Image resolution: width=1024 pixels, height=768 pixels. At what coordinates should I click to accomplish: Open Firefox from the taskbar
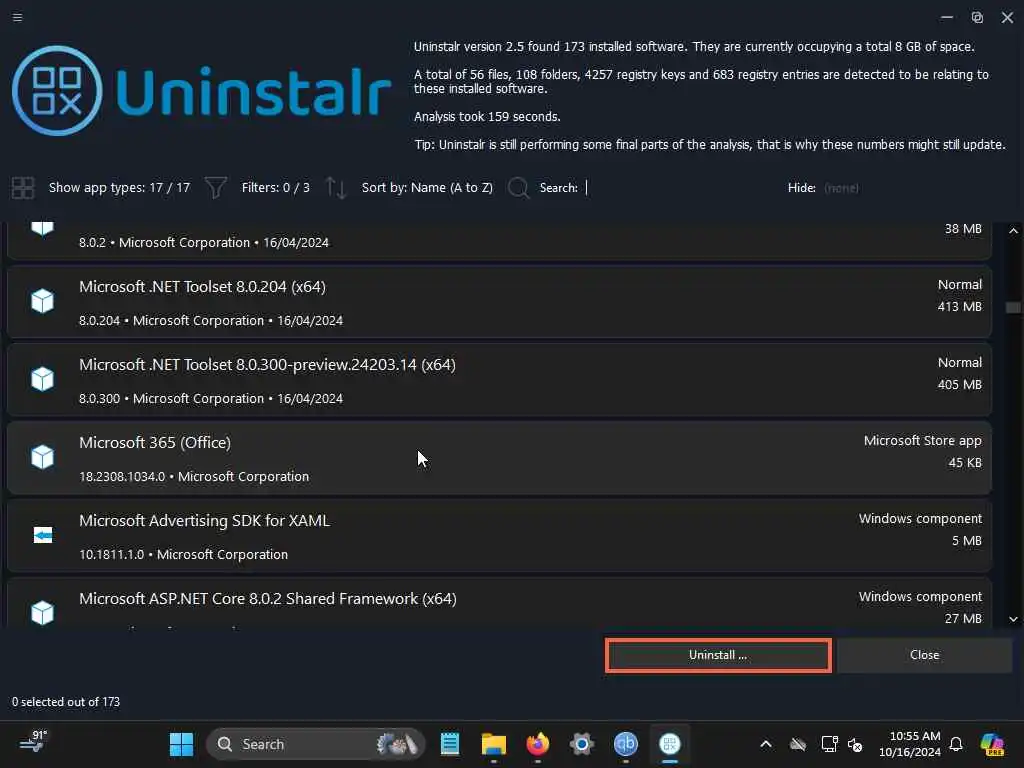tap(537, 744)
